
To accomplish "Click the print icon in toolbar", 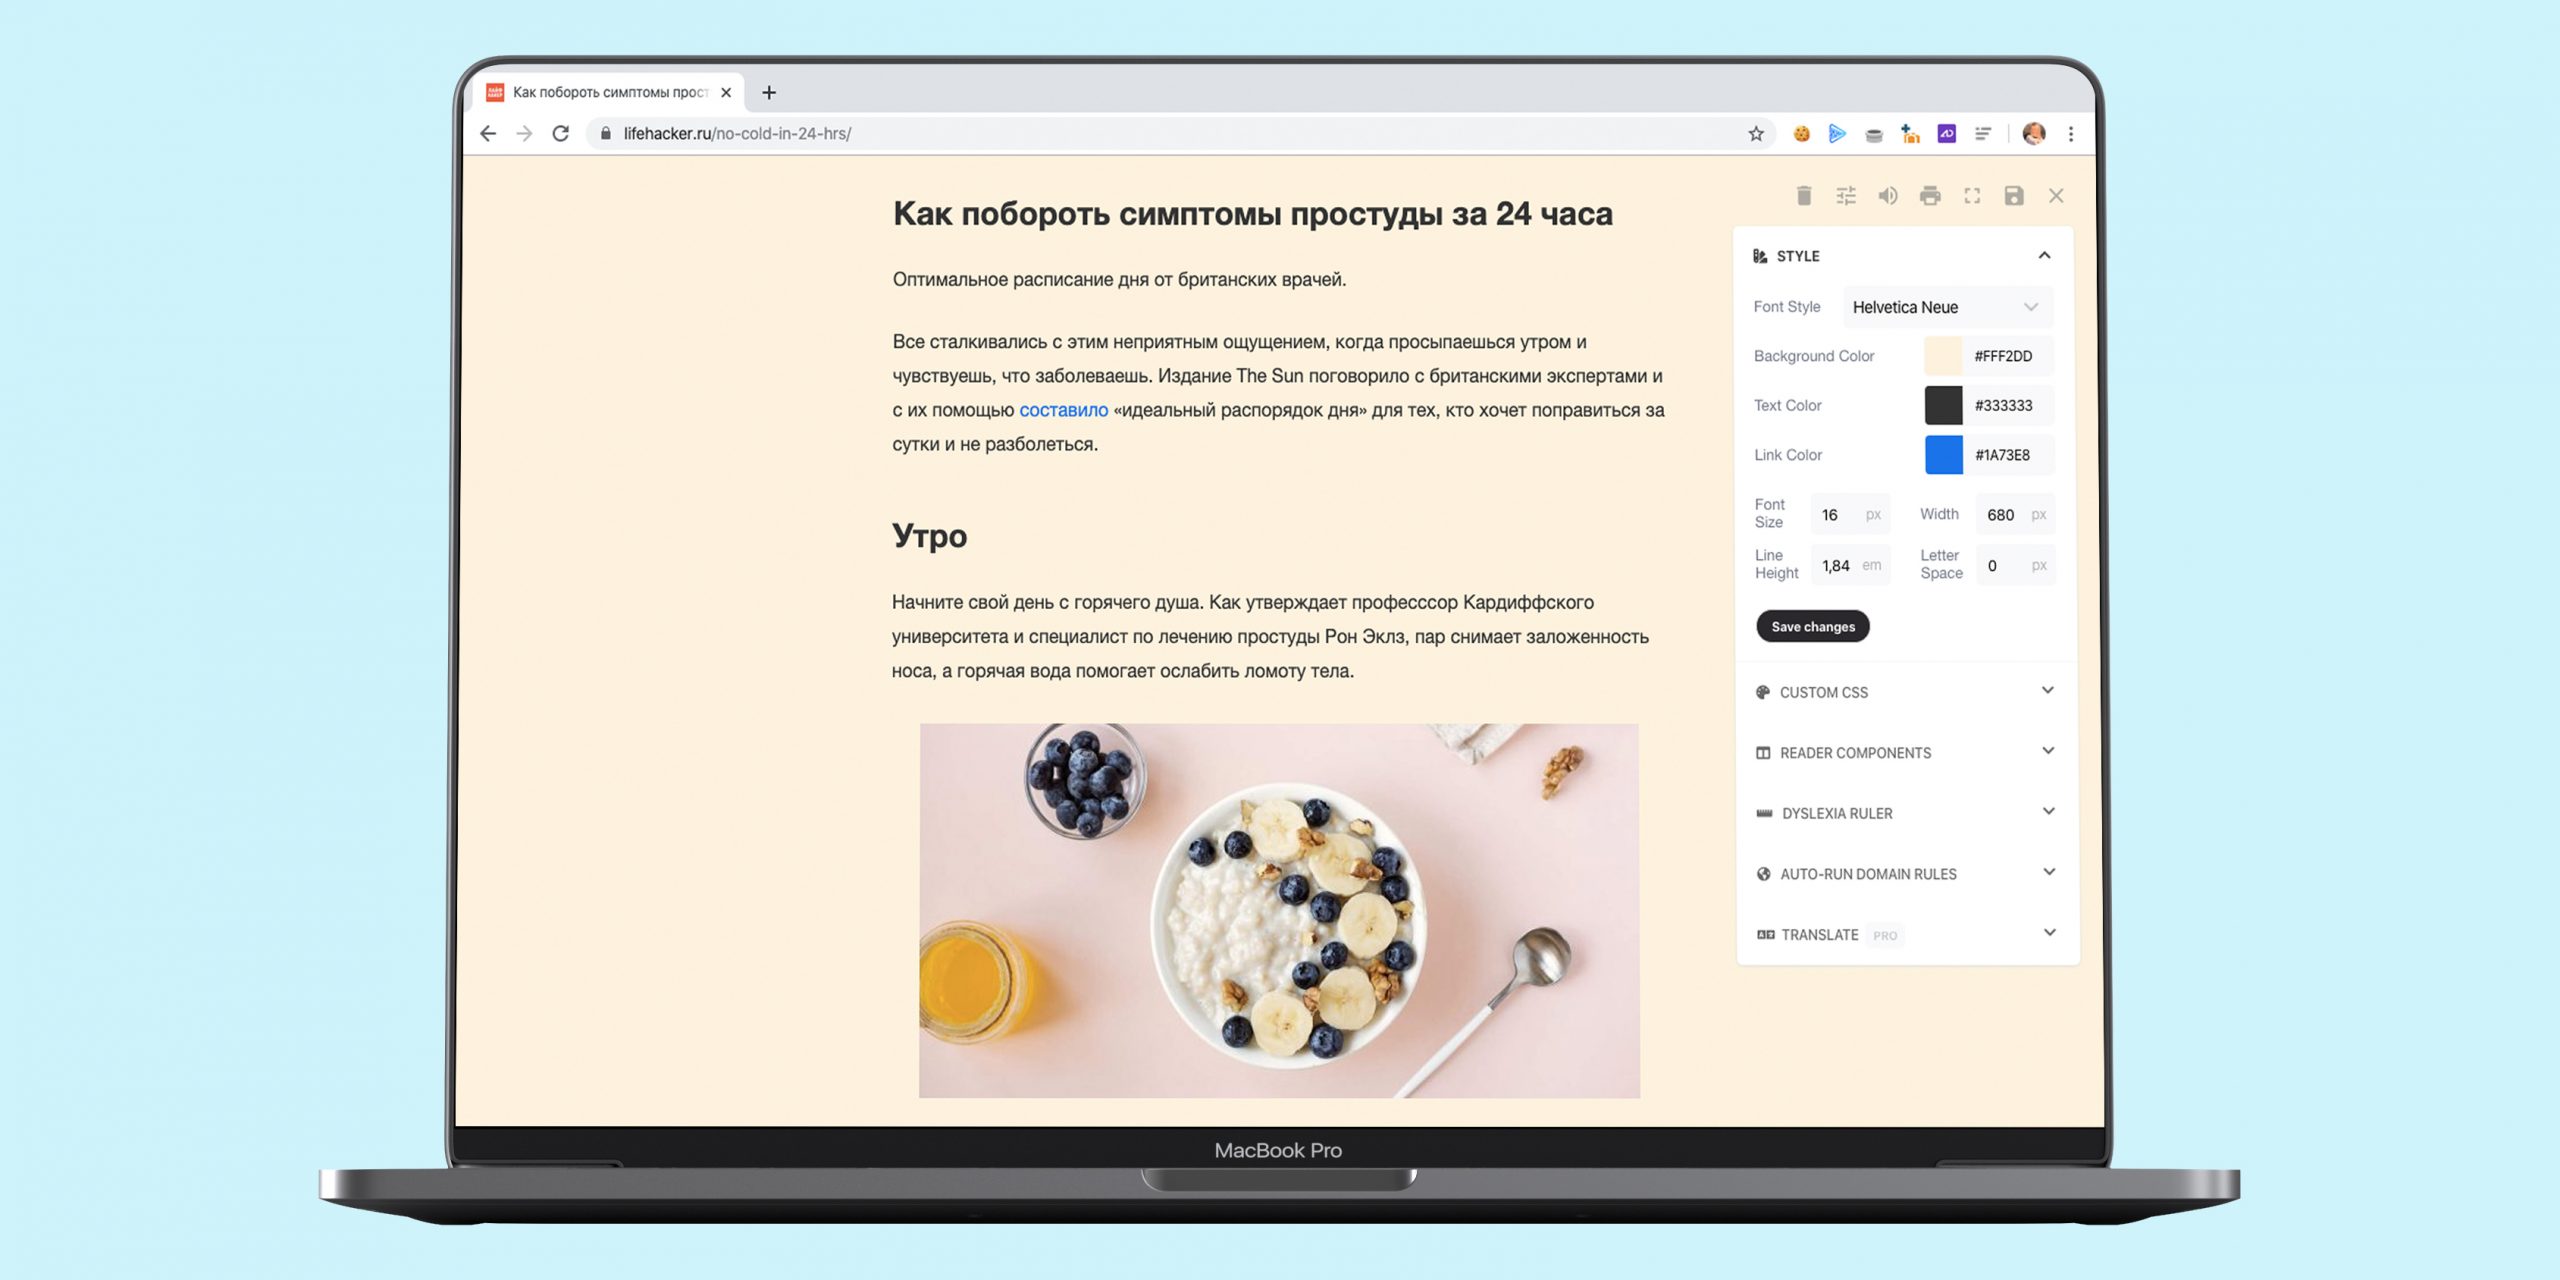I will click(1928, 194).
